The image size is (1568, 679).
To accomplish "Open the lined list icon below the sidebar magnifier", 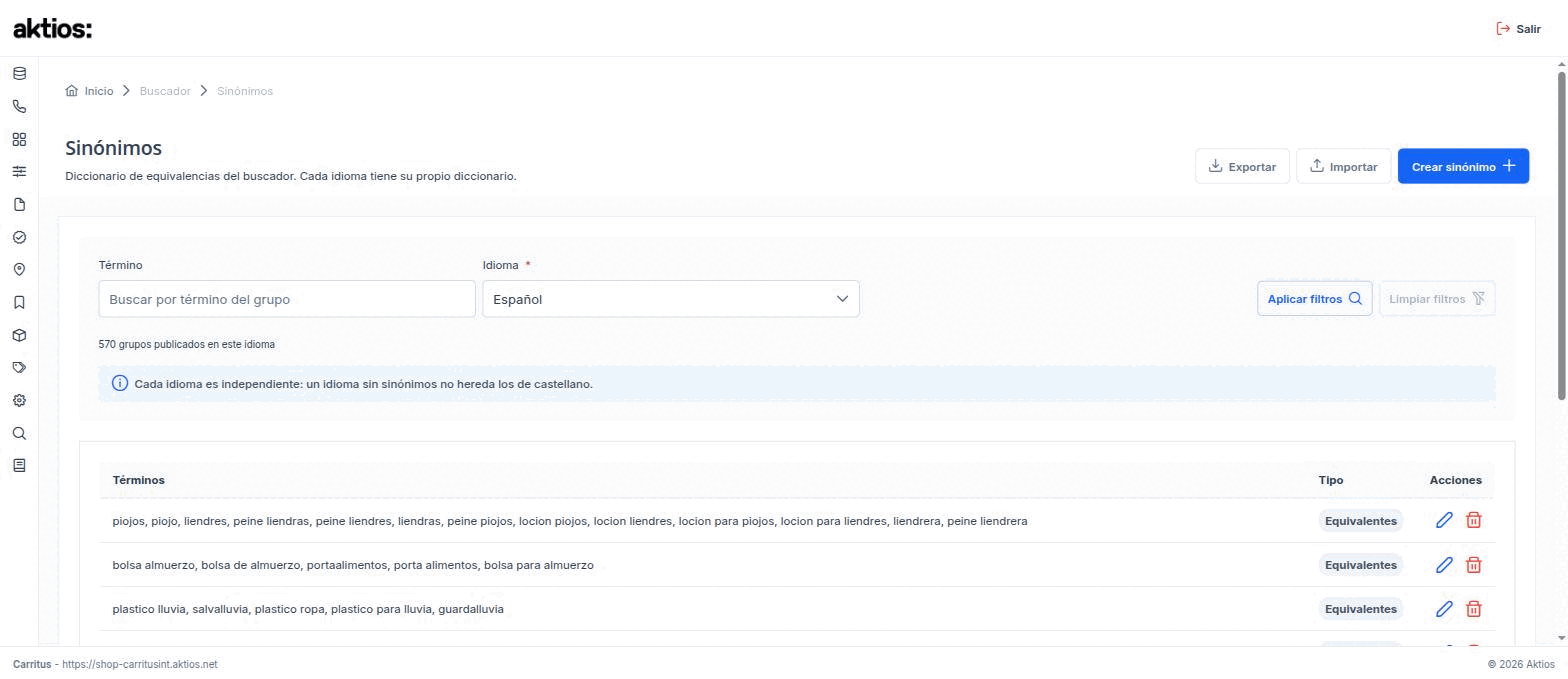I will coord(19,466).
